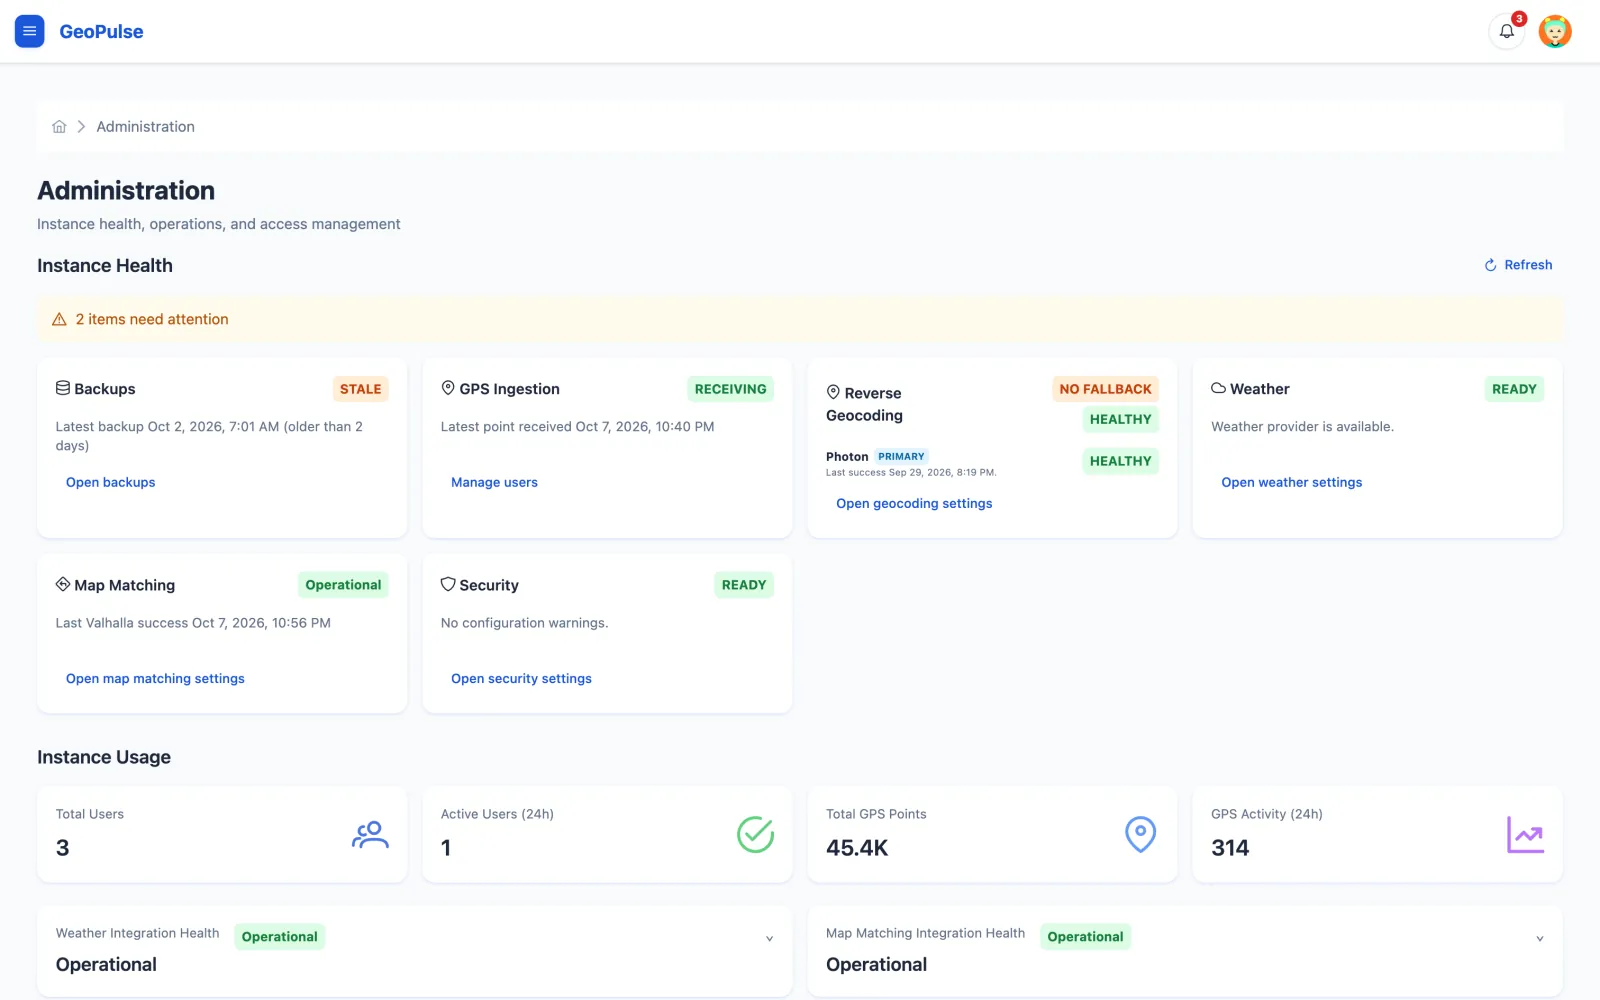The image size is (1600, 1000).
Task: Click the GPS Activity chart icon
Action: tap(1525, 834)
